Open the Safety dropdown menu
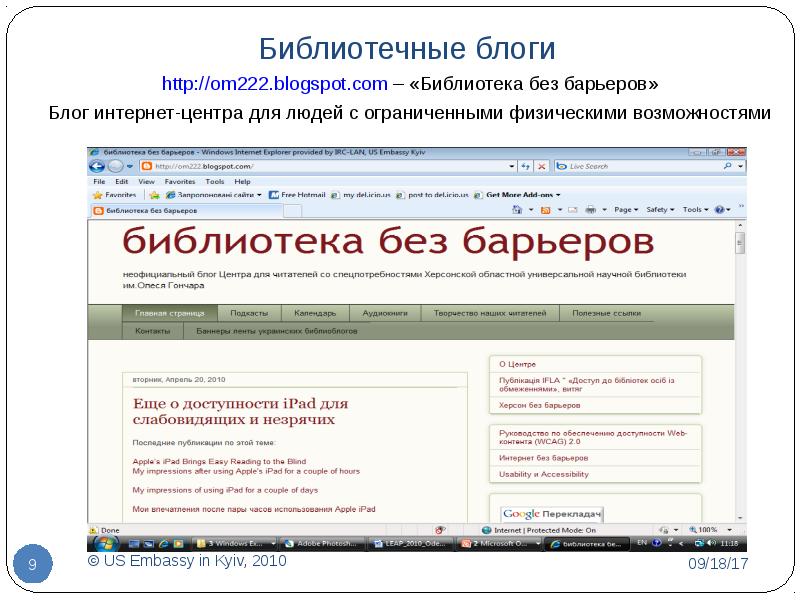Image resolution: width=800 pixels, height=600 pixels. pyautogui.click(x=659, y=210)
